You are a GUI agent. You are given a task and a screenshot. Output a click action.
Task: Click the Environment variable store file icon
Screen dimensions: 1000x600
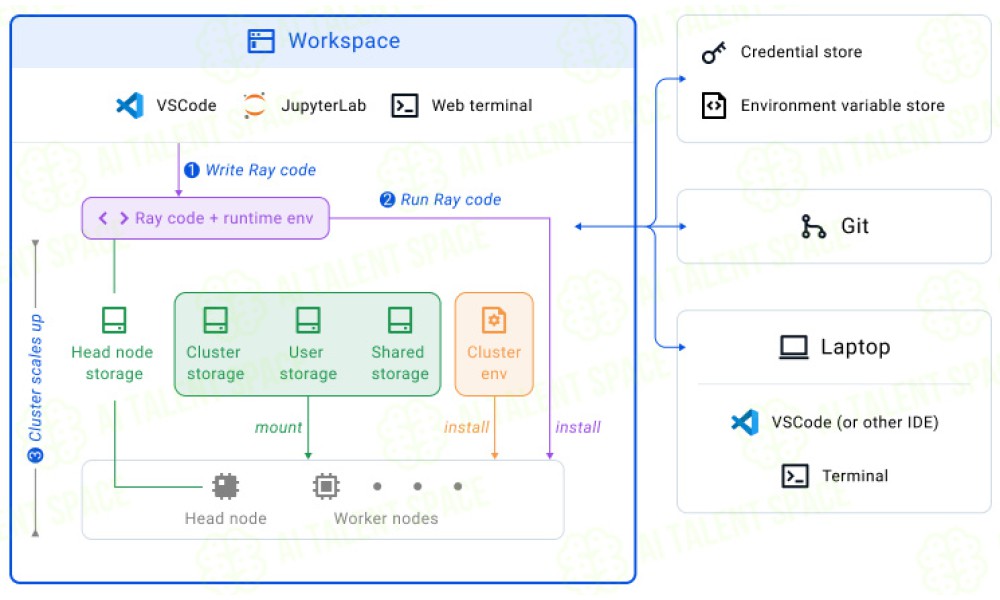coord(714,105)
